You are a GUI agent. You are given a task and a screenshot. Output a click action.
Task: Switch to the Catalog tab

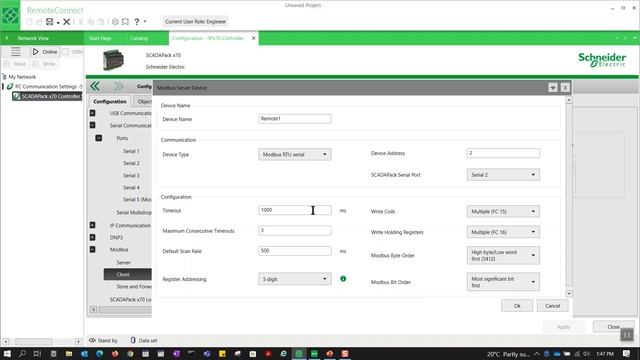pos(139,38)
